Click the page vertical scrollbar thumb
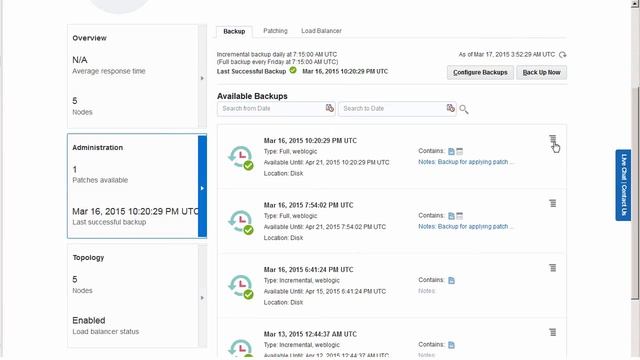The image size is (640, 360). tap(635, 192)
